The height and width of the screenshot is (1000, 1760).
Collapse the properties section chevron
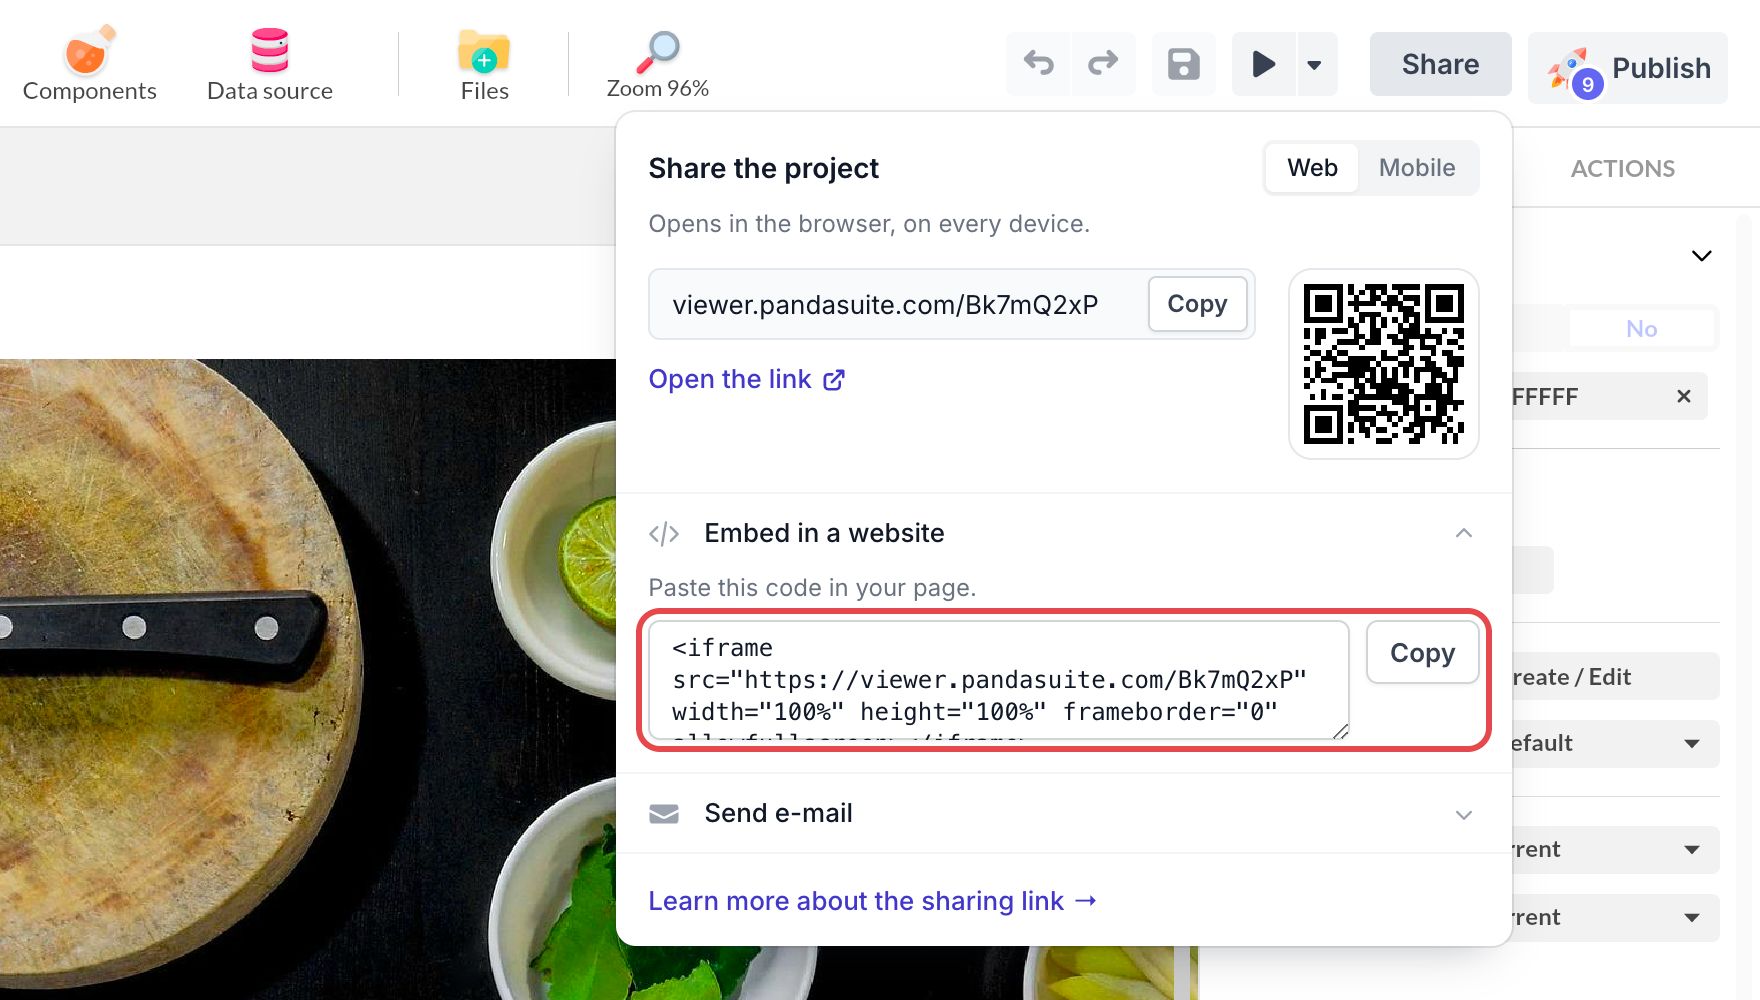1701,256
